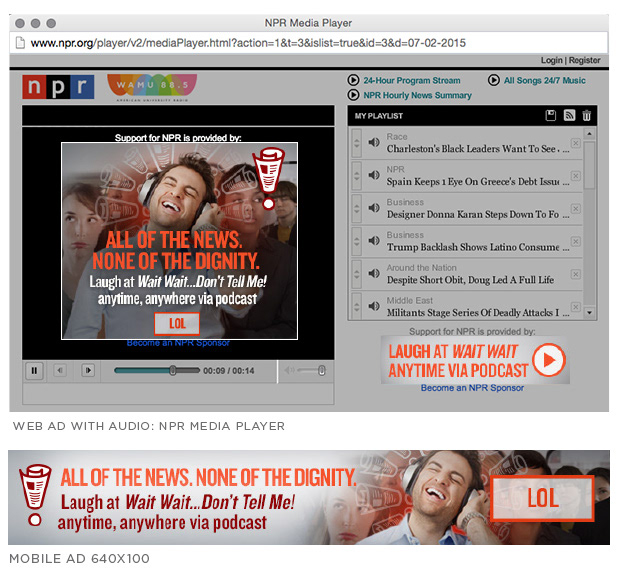Click Become an NPR Sponsor under video ad

[x=178, y=343]
